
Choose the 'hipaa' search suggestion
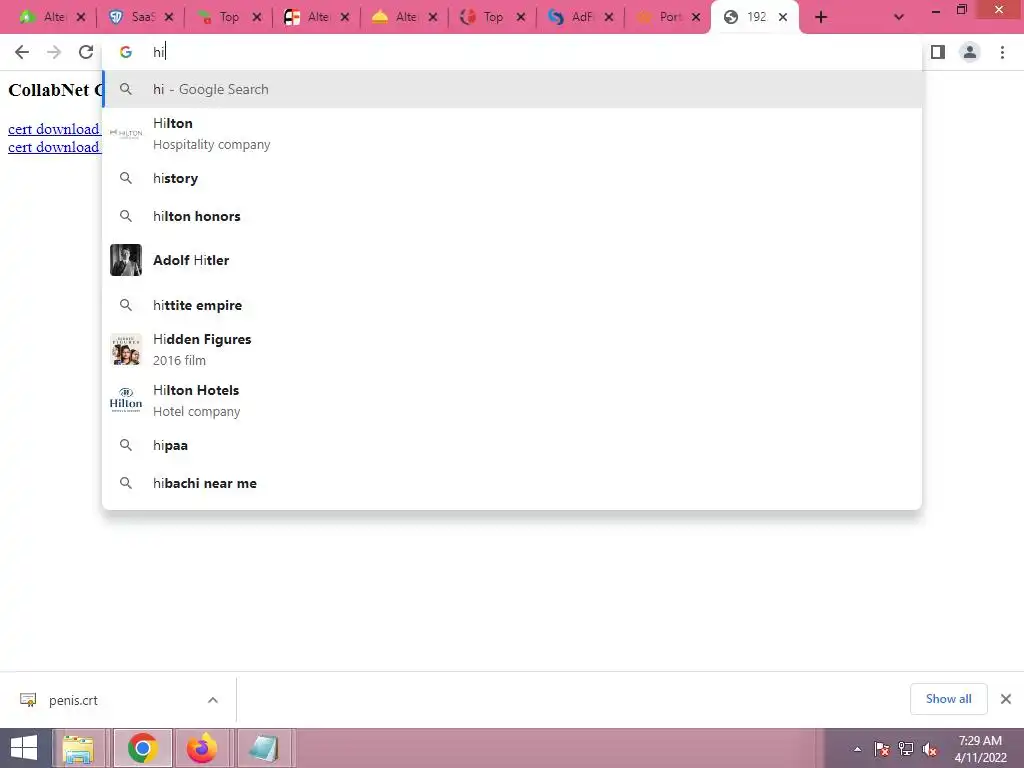pos(513,445)
